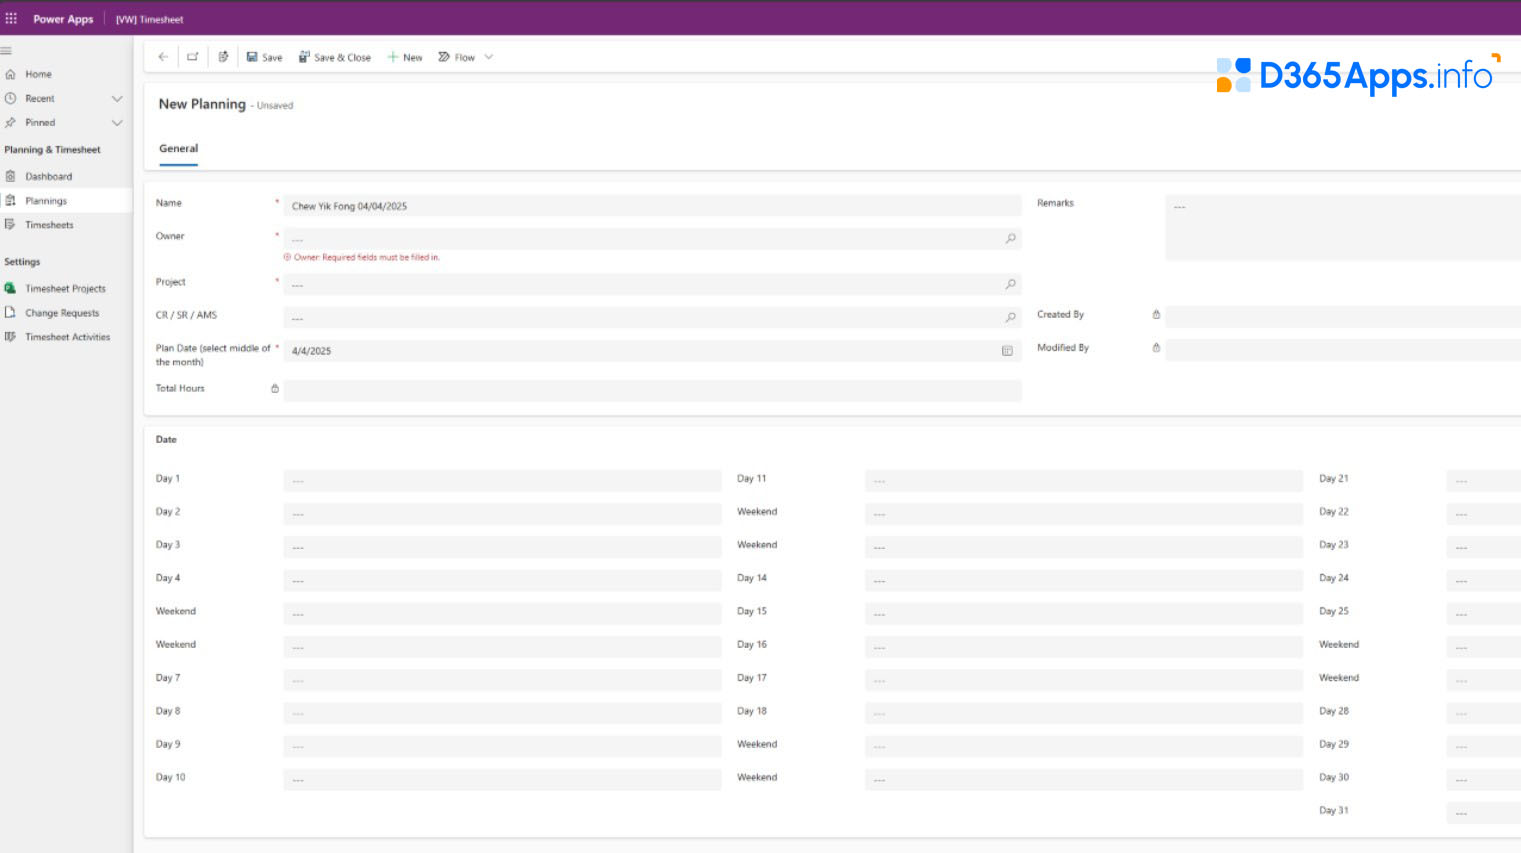1521x853 pixels.
Task: Open Timesheet Activities under Settings
Action: tap(68, 337)
